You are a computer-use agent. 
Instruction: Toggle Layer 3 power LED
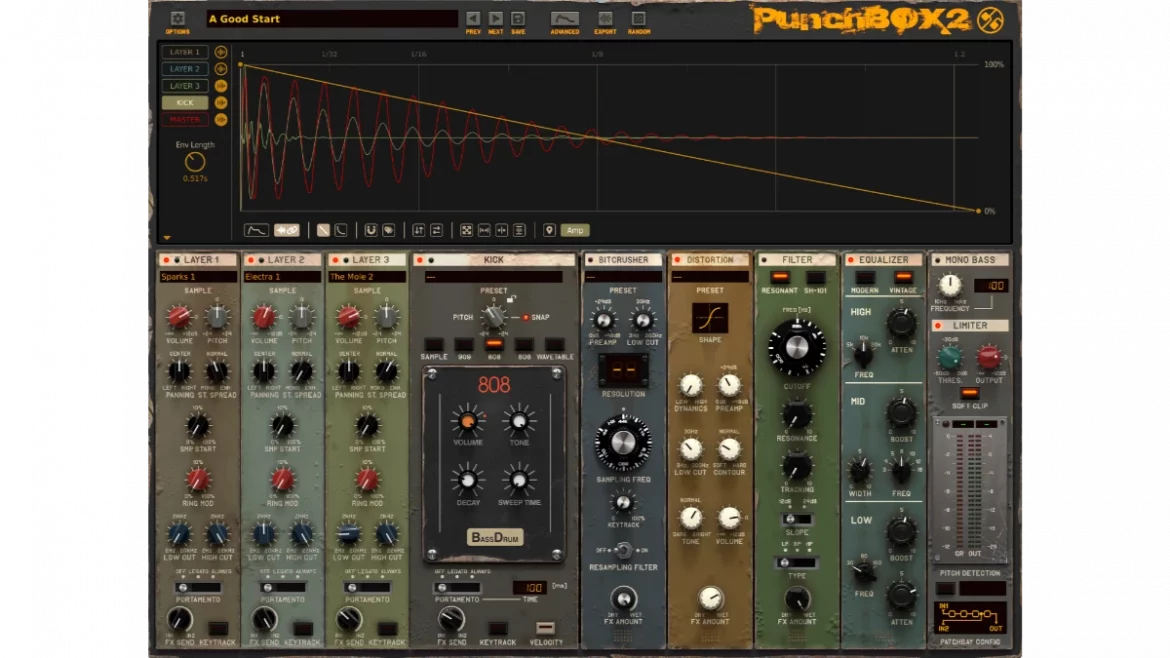[335, 260]
